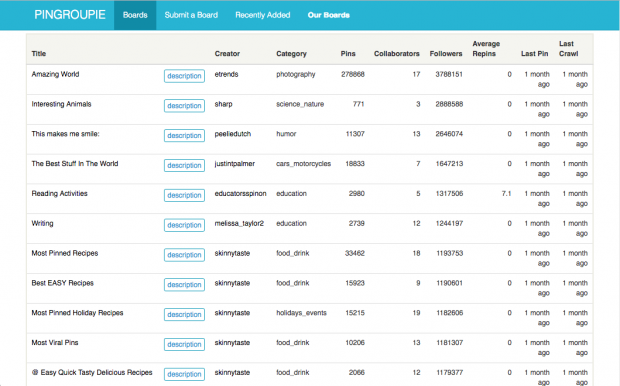Click creator justintpalmer

coord(234,164)
